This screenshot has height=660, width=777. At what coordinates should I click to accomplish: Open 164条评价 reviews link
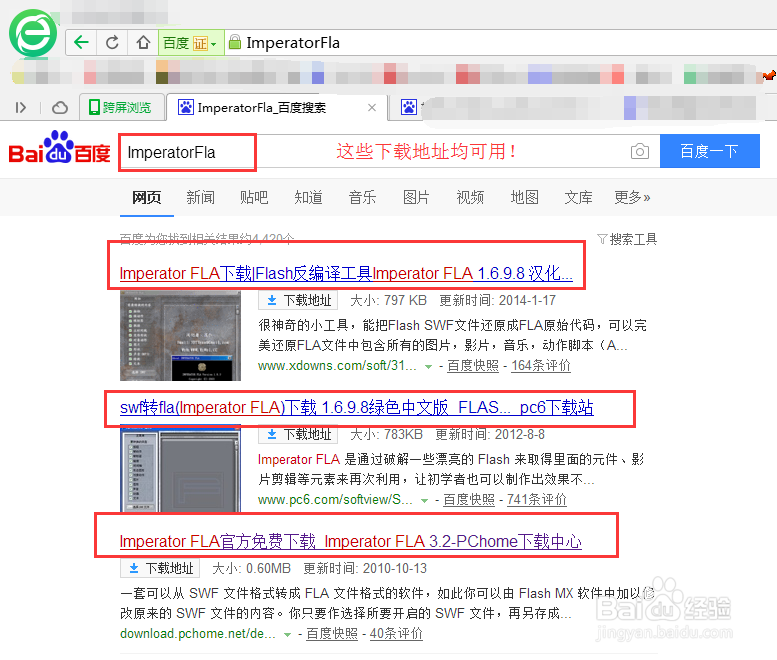point(541,366)
